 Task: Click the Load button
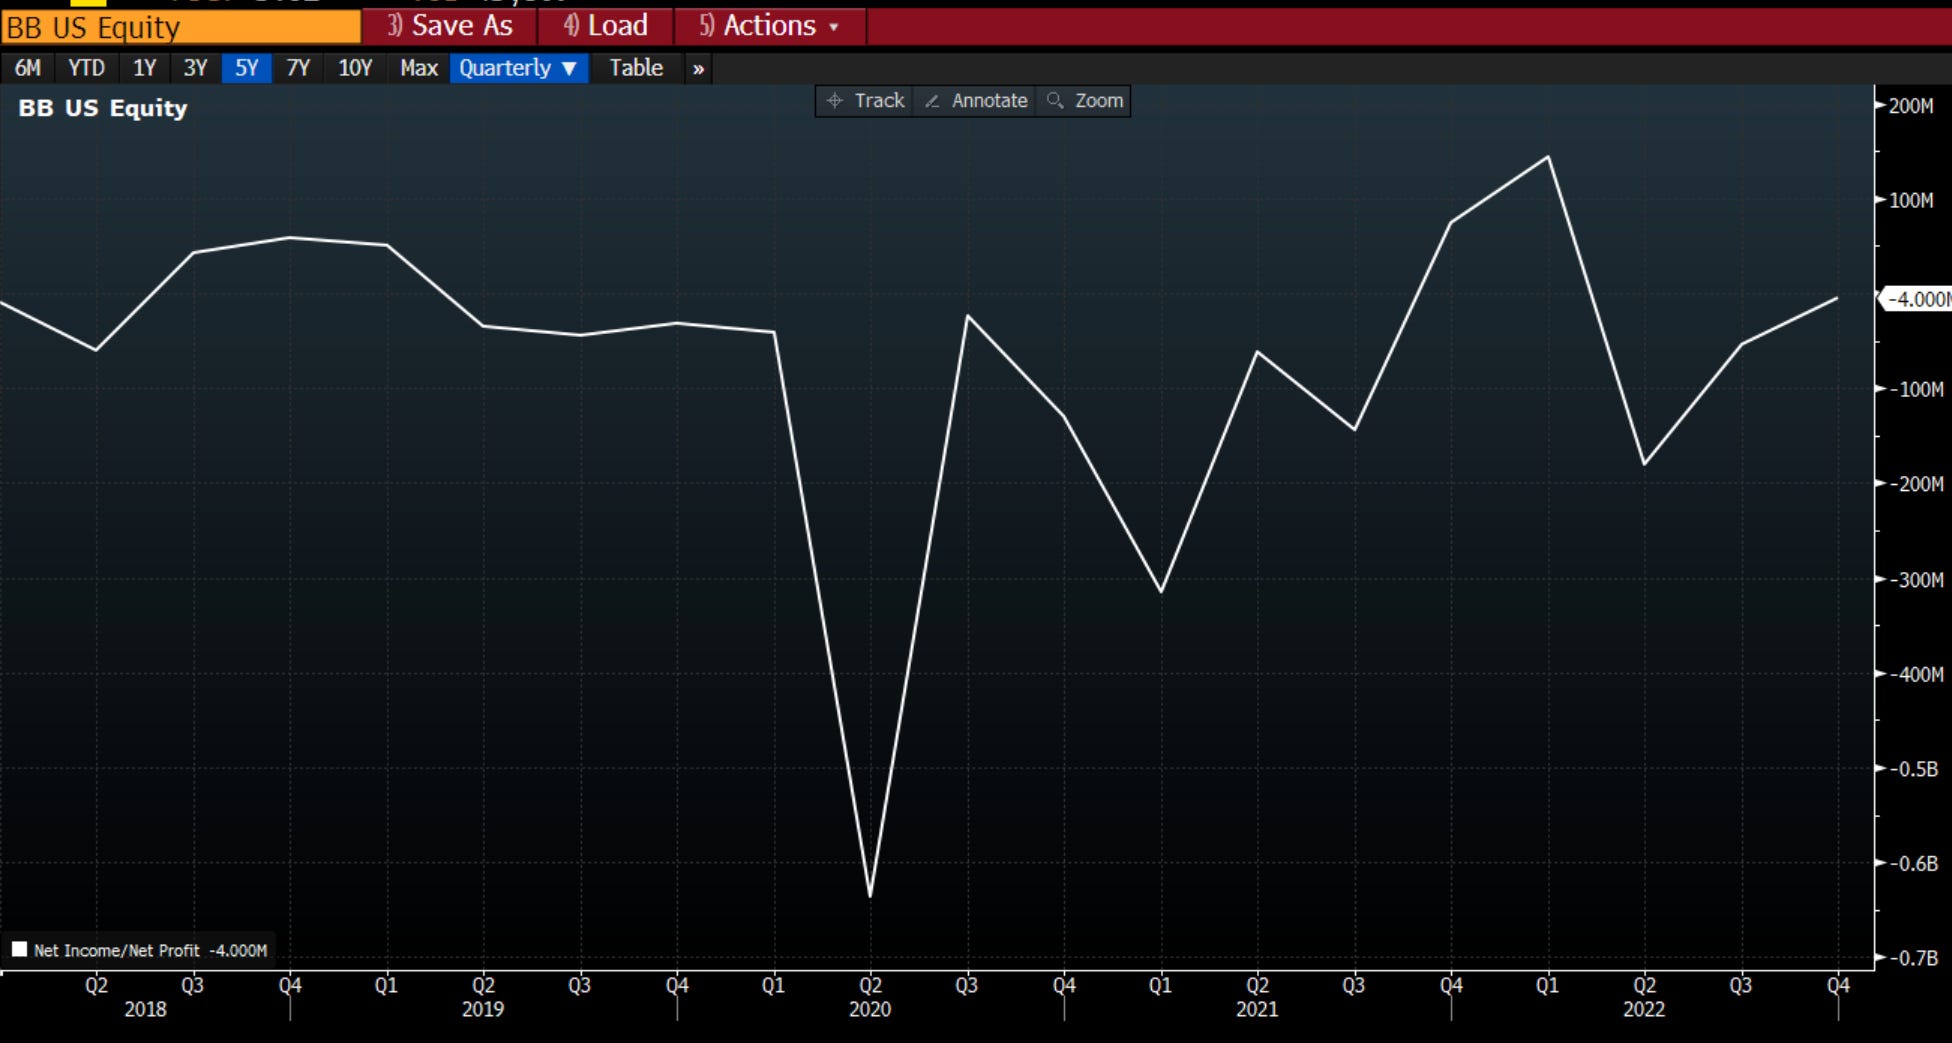(606, 26)
